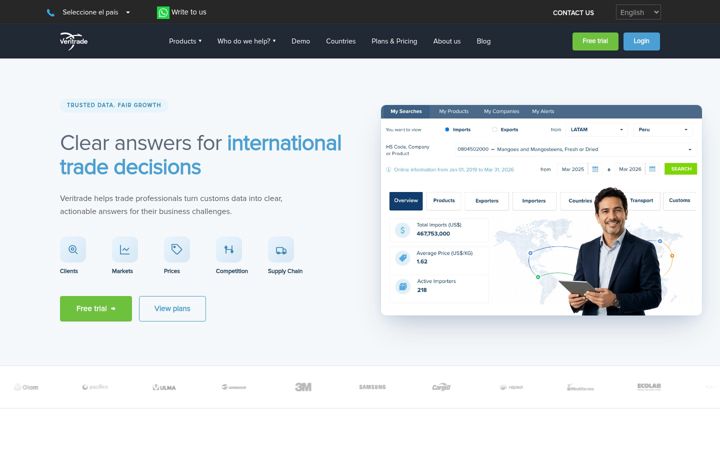Viewport: 720px width, 450px height.
Task: Click the Mar 2025 start date field
Action: pyautogui.click(x=573, y=169)
